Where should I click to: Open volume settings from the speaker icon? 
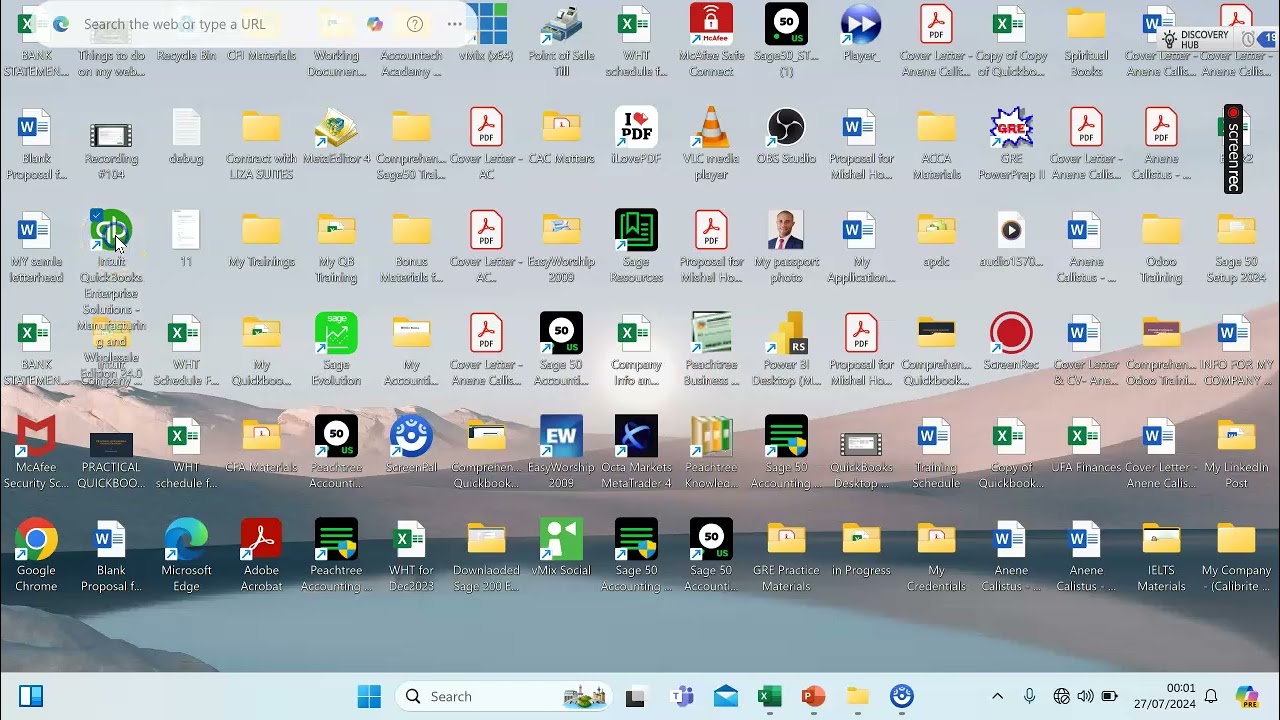pyautogui.click(x=1085, y=696)
